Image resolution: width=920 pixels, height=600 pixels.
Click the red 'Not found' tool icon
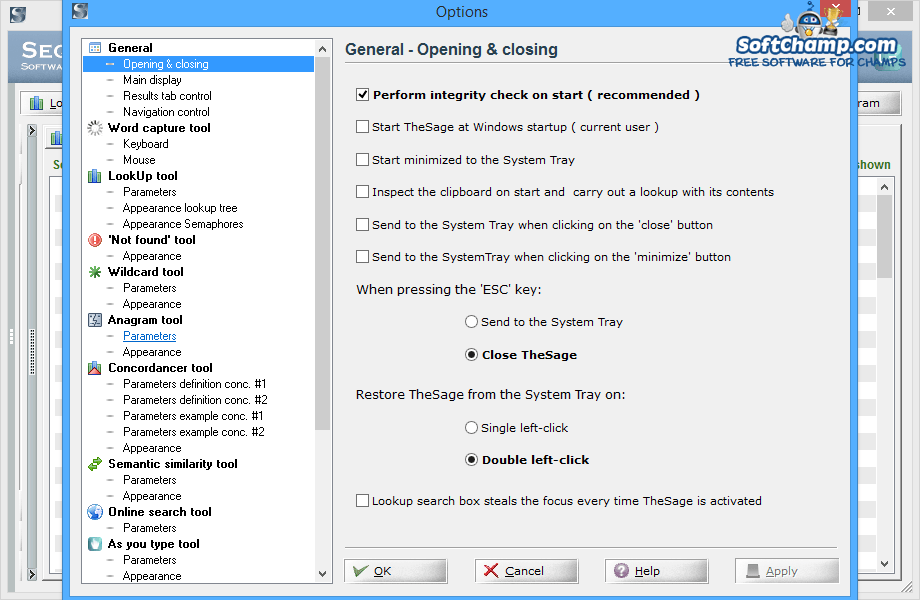(94, 240)
